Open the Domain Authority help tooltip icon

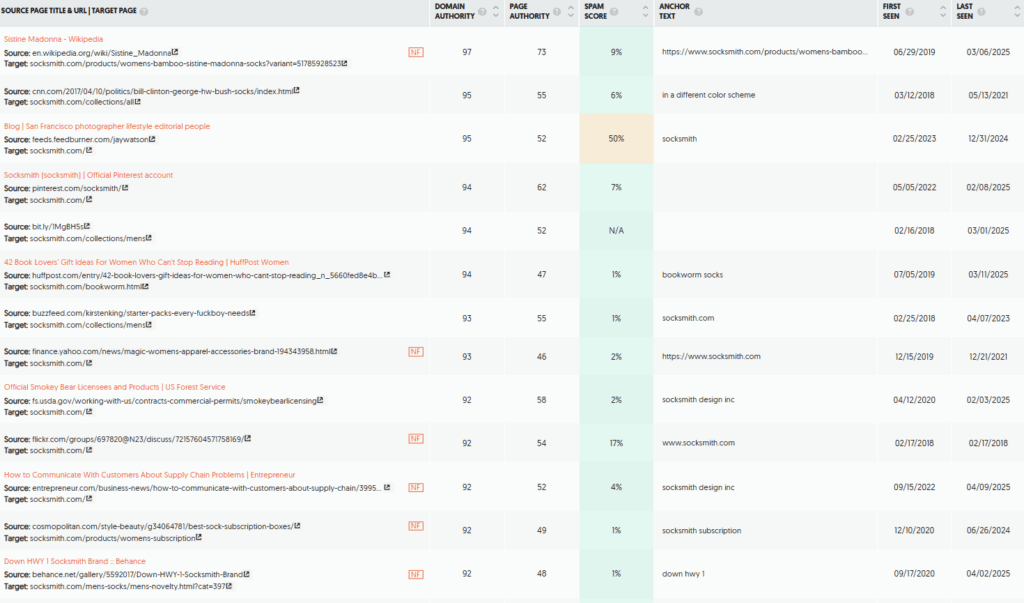click(482, 11)
